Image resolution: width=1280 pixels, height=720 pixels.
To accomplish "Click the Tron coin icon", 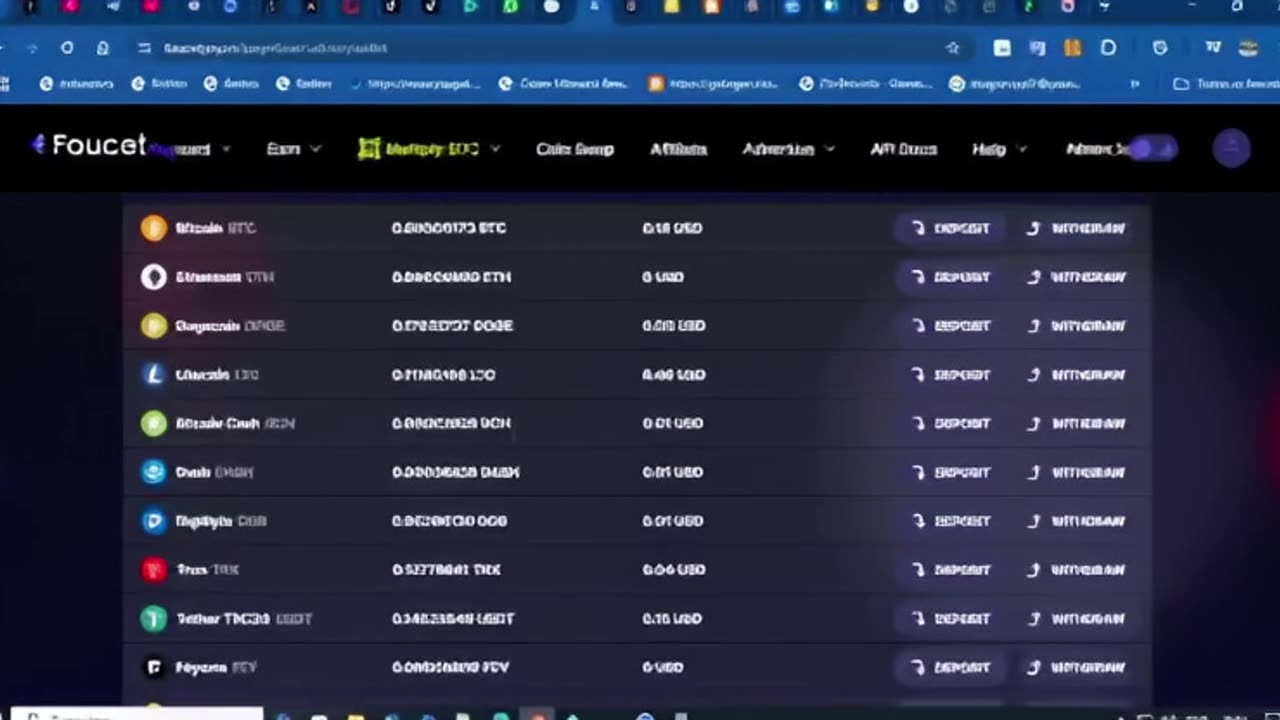I will pyautogui.click(x=153, y=570).
